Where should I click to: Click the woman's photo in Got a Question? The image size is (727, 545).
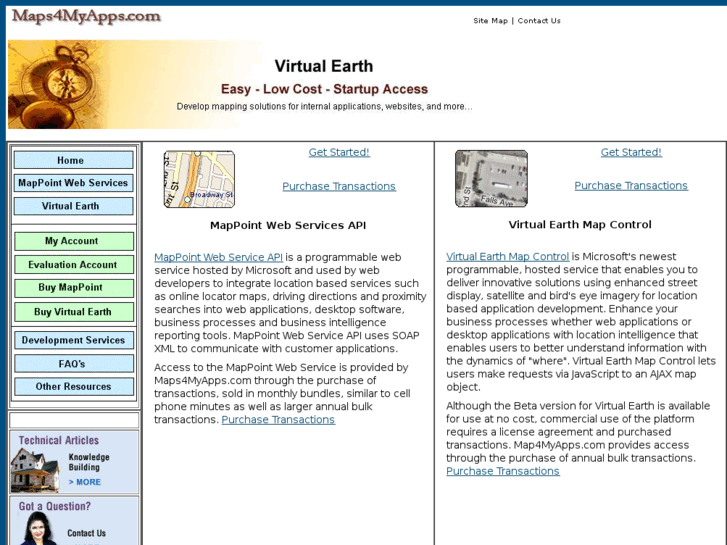38,529
